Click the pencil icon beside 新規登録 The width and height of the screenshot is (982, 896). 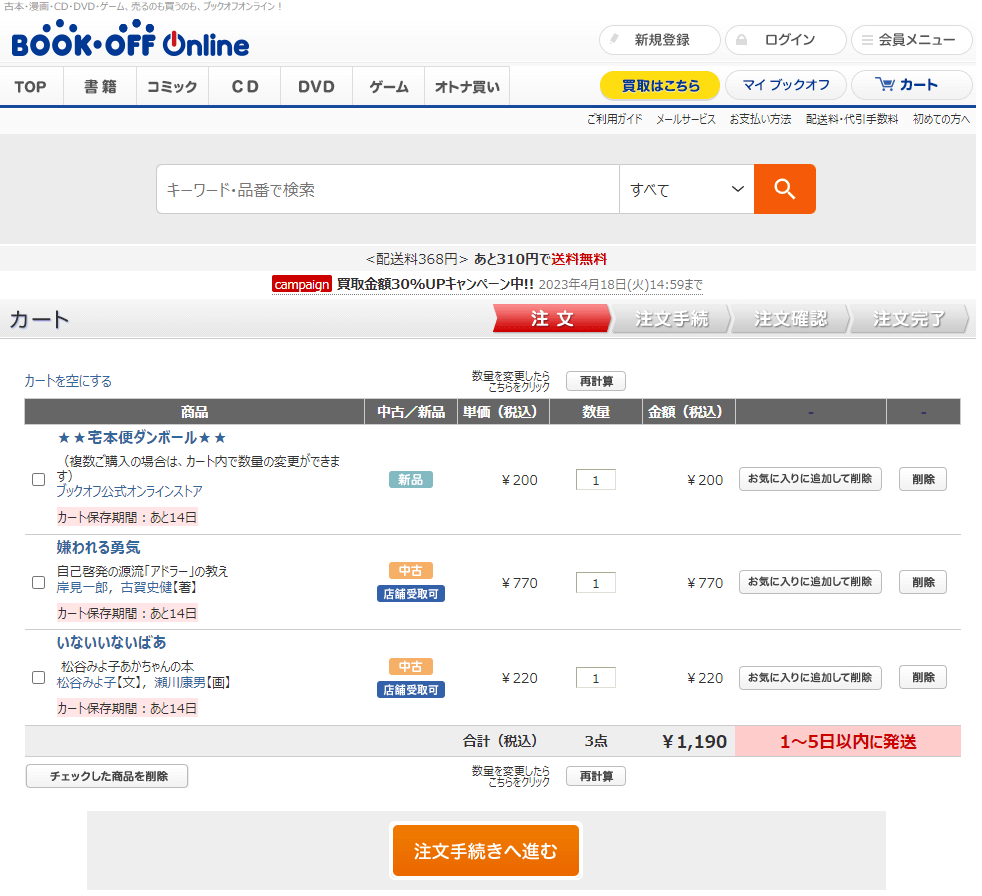pos(614,39)
